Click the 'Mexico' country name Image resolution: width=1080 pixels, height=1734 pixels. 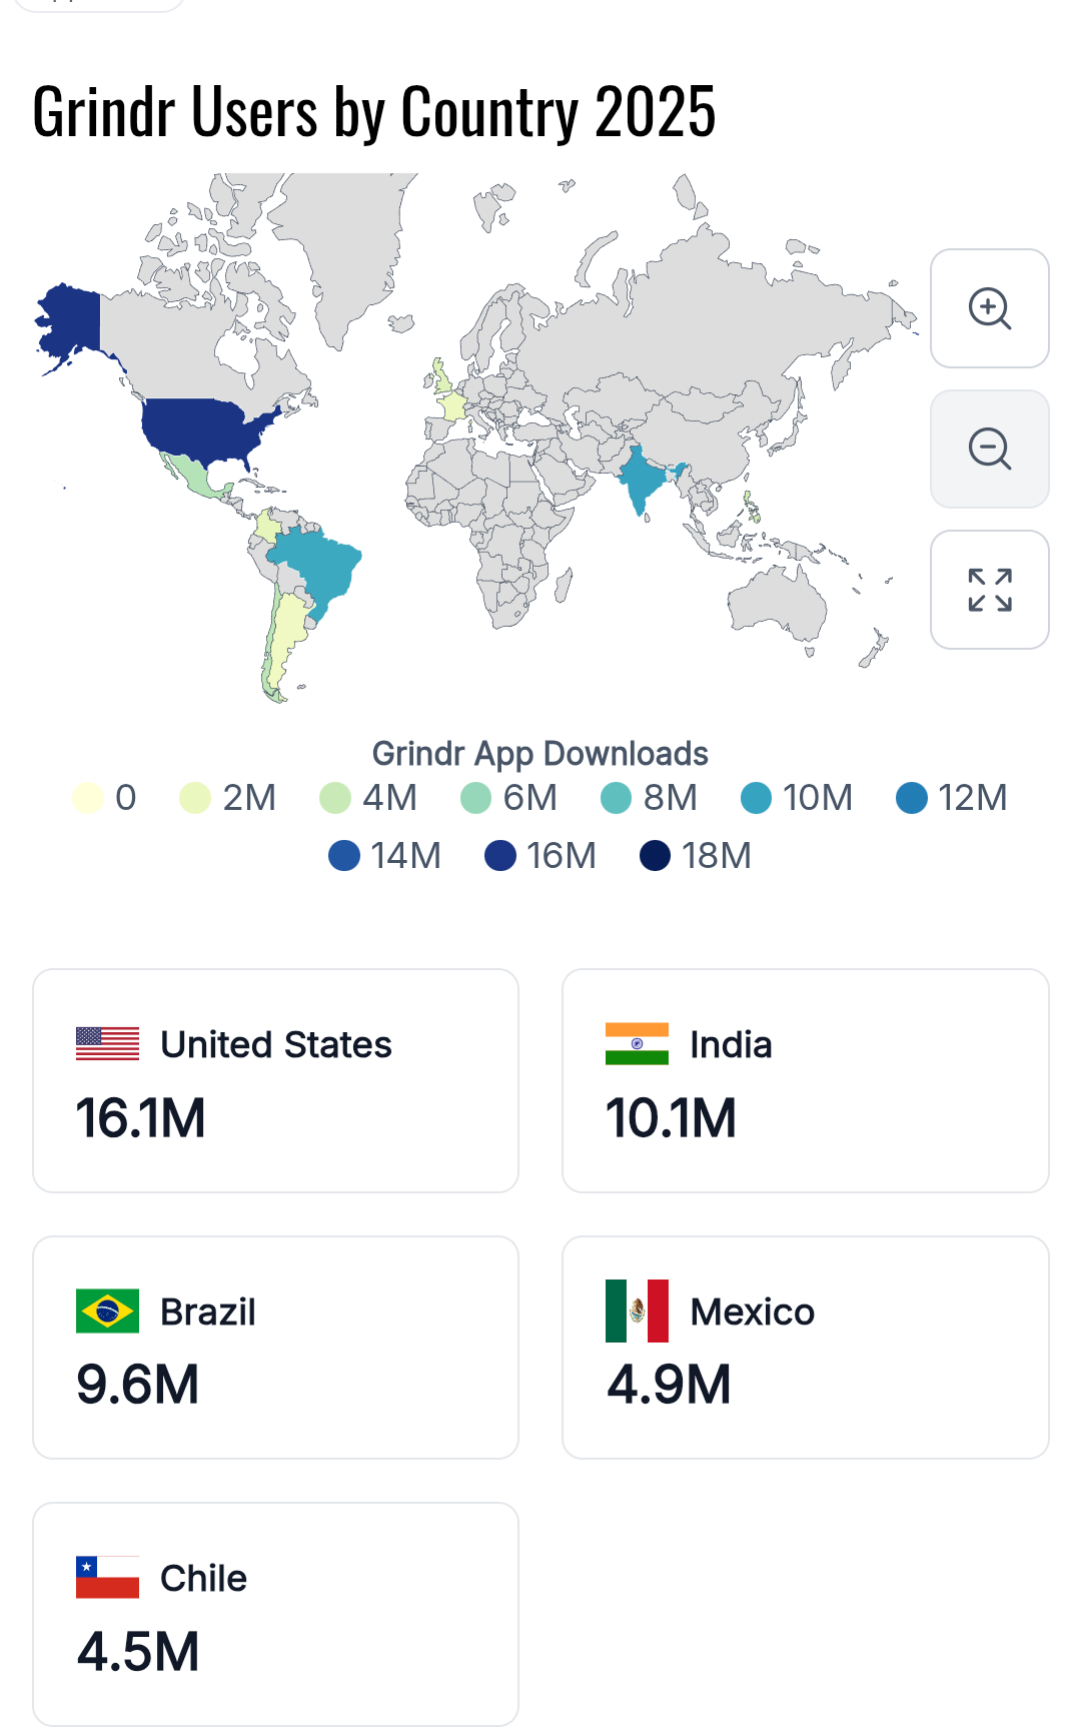pos(753,1311)
